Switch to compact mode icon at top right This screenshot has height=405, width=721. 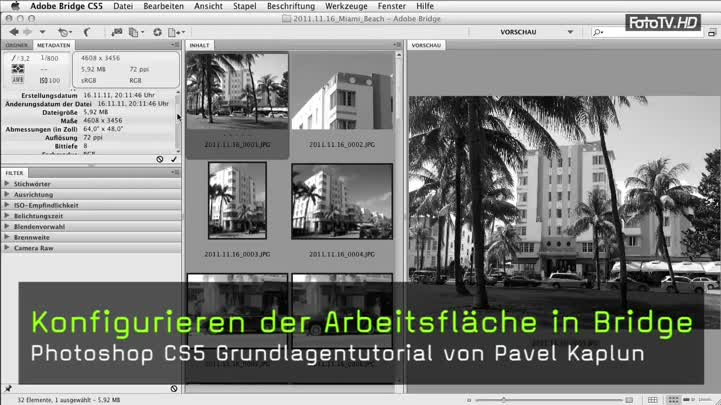point(712,33)
